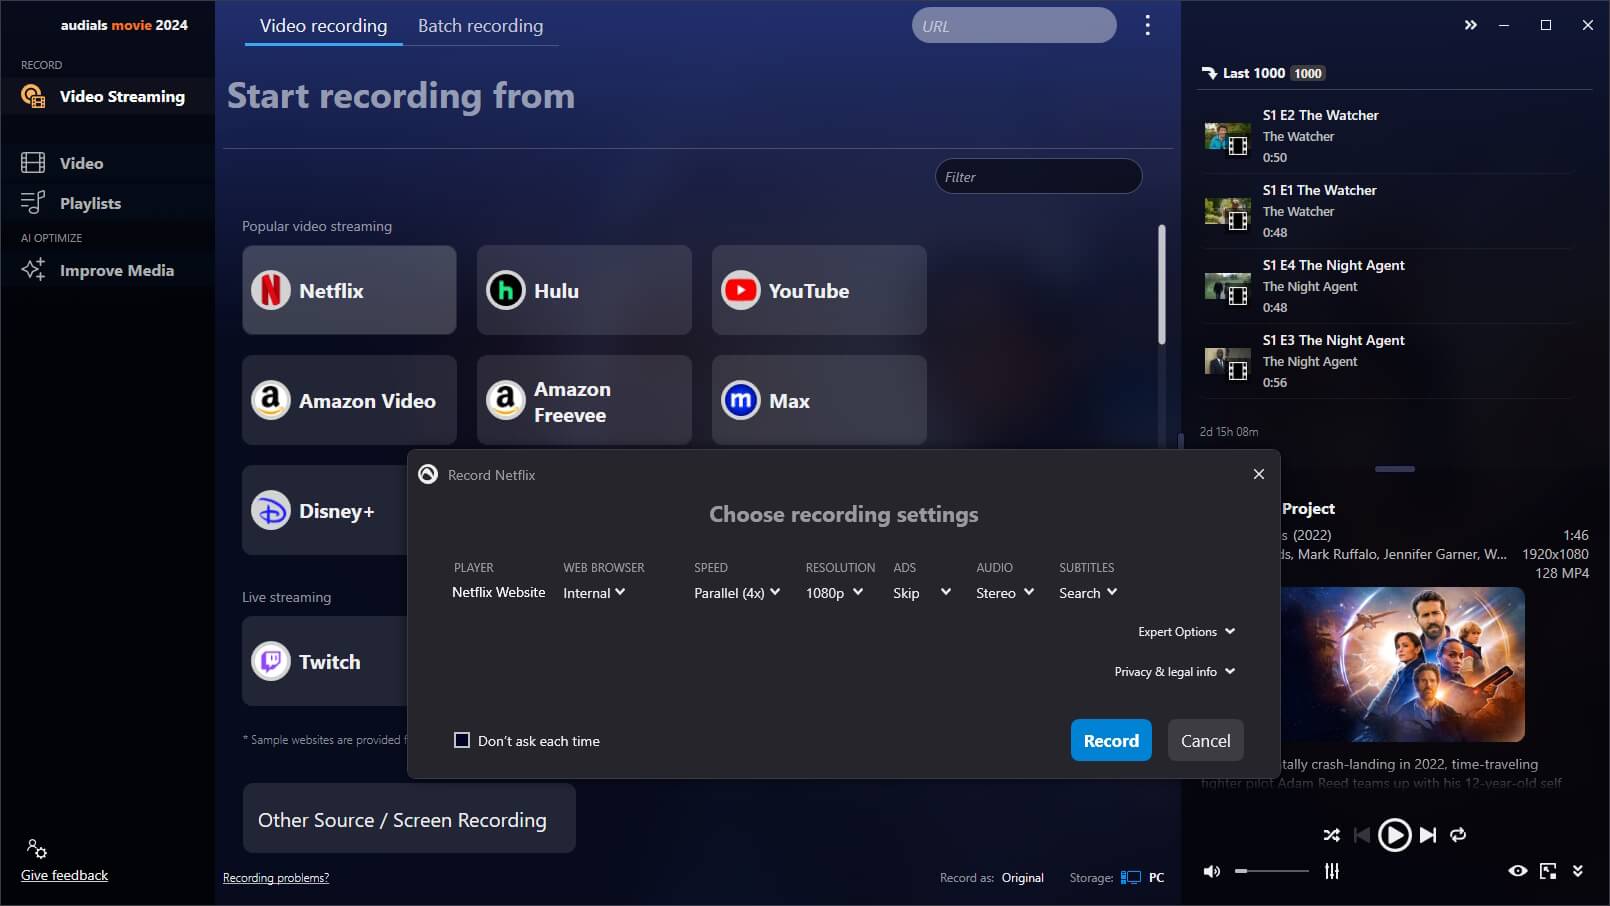Click the Filter search box
The width and height of the screenshot is (1610, 906).
1038,177
